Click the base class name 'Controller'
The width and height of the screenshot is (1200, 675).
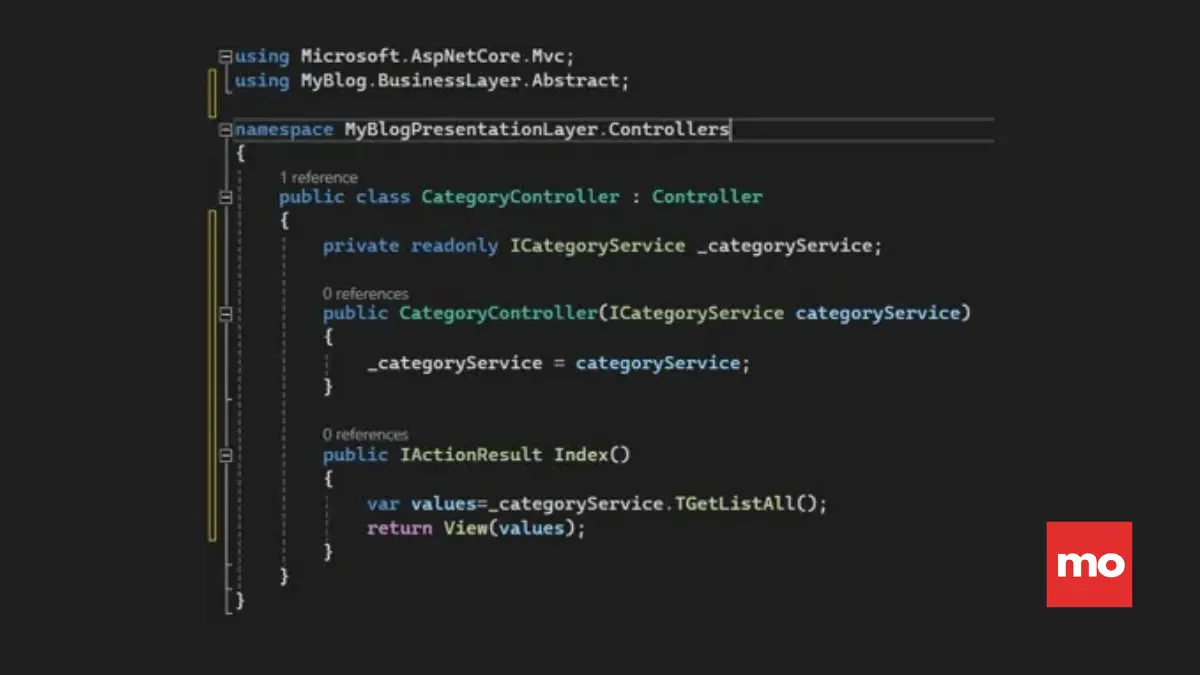point(707,197)
